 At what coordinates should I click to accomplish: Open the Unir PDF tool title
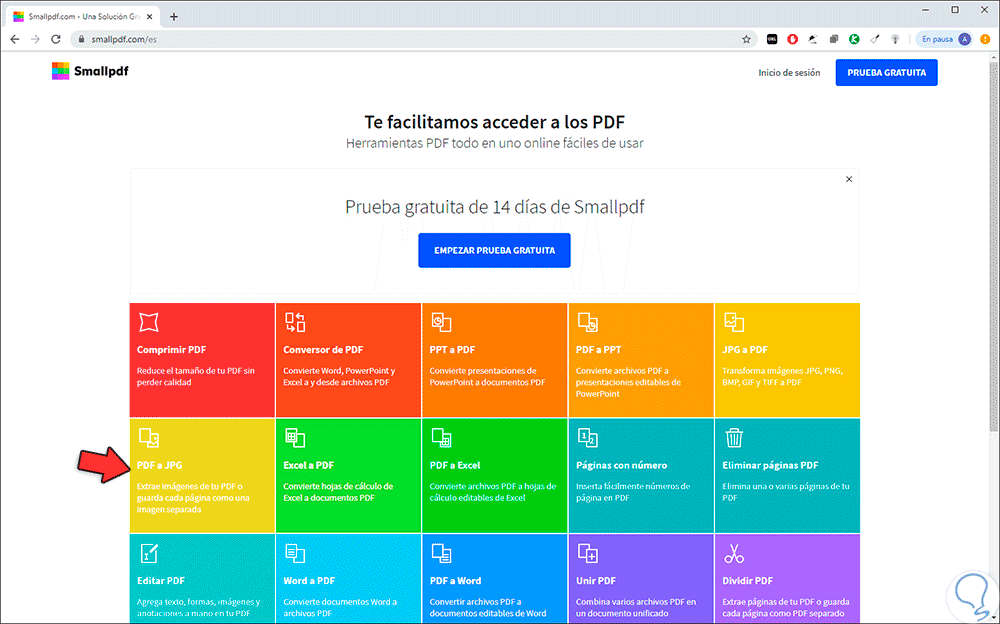coord(596,581)
